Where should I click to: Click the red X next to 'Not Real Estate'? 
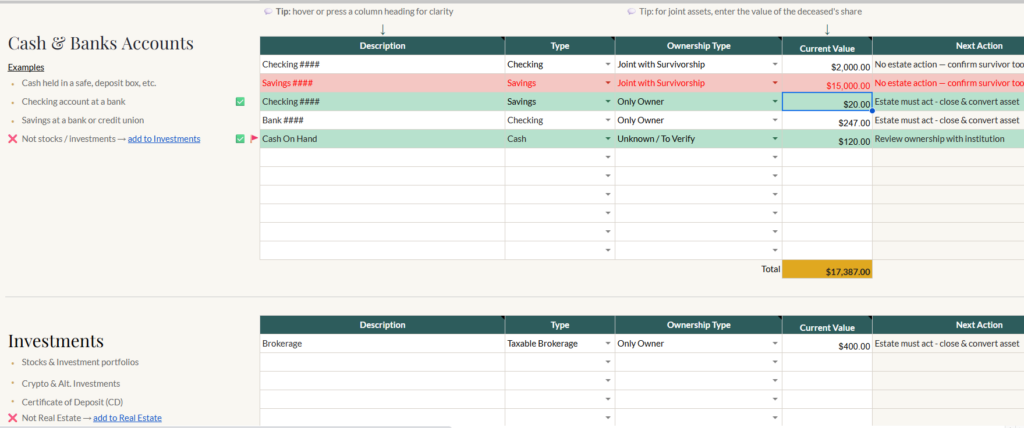tap(13, 418)
